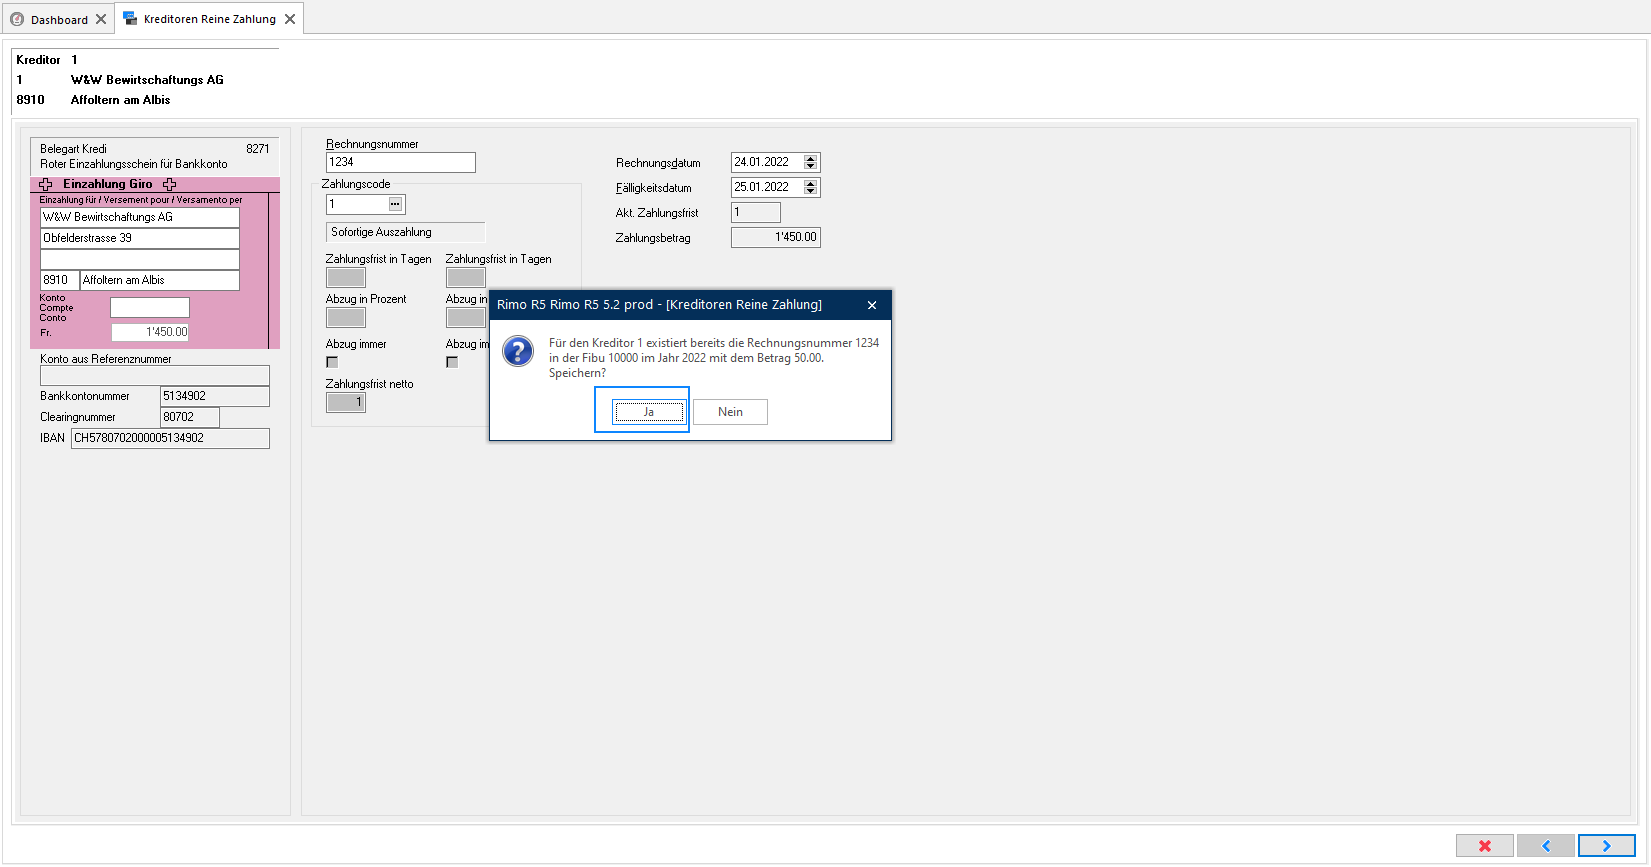This screenshot has width=1651, height=867.
Task: Click the Zahlungsbetrag field showing 1'450.00
Action: pos(776,237)
